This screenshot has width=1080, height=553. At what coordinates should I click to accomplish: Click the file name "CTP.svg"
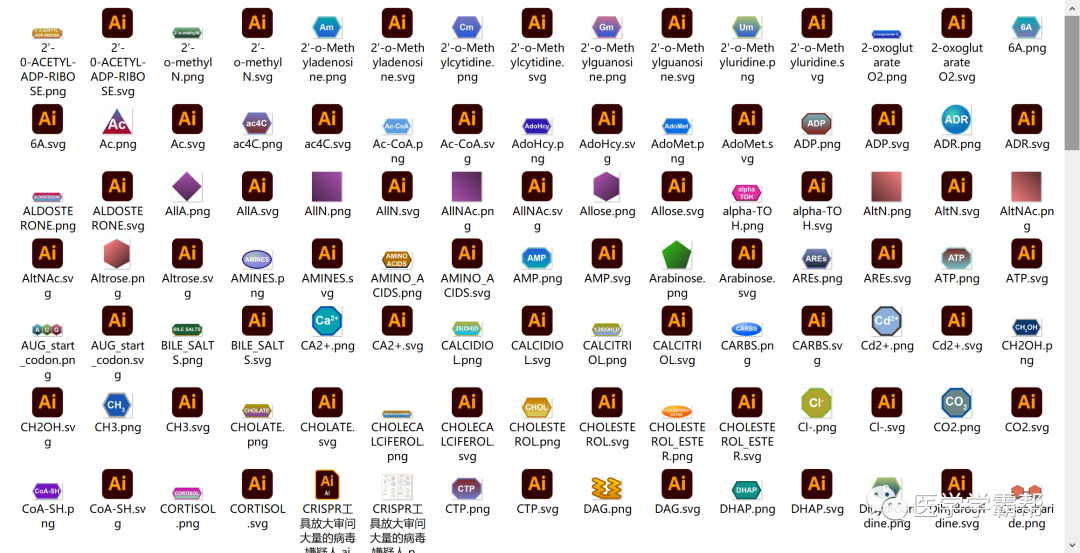[x=537, y=509]
